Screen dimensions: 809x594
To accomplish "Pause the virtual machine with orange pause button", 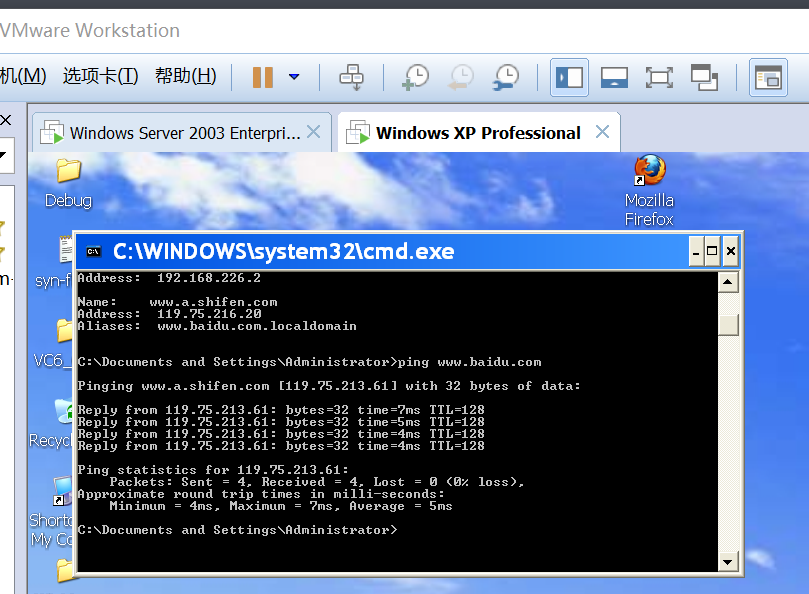I will [x=263, y=77].
